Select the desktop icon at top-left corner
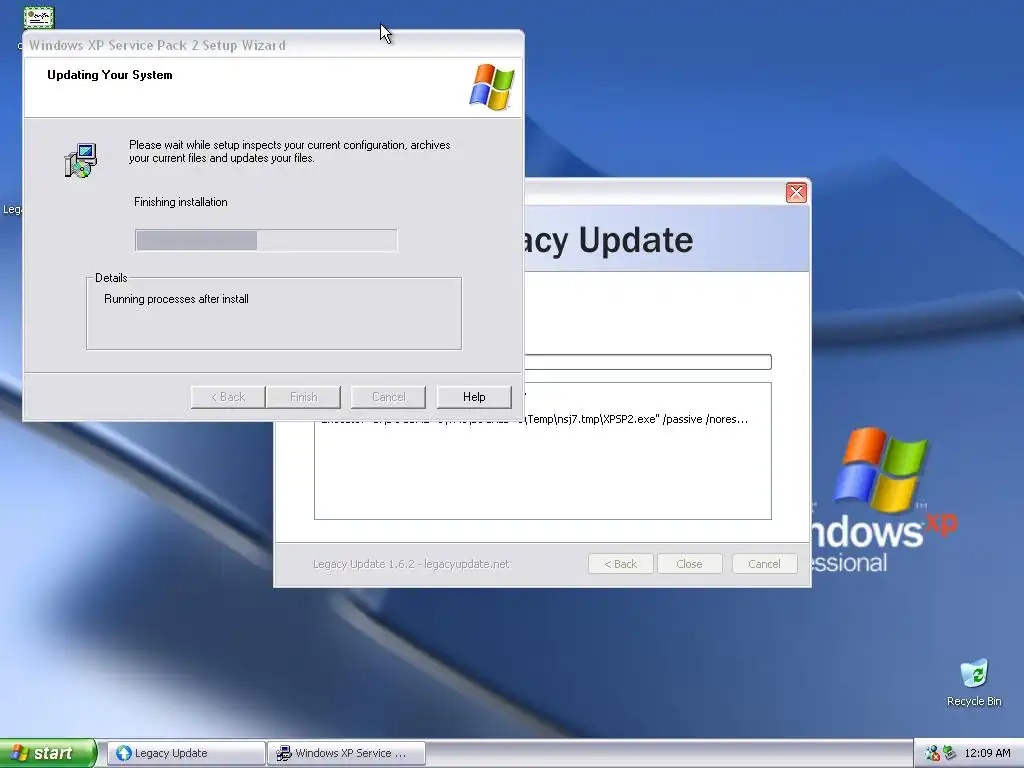 [x=39, y=17]
